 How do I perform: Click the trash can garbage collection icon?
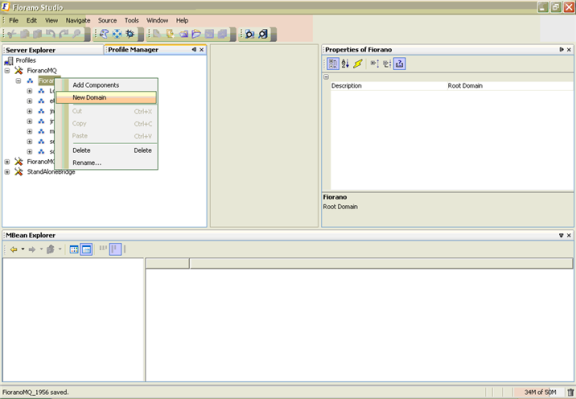click(x=570, y=392)
